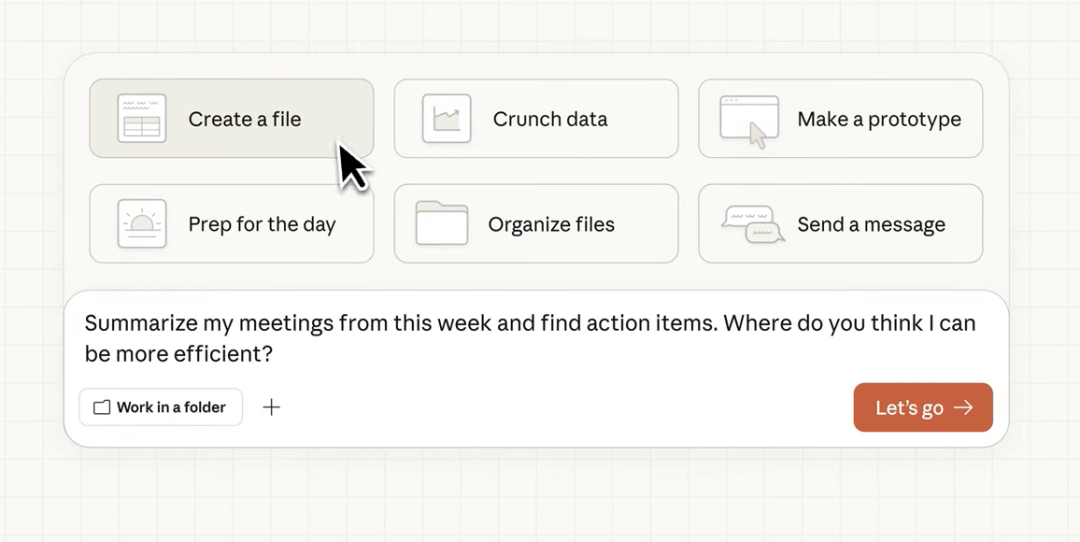Click the small folder icon in Work in a folder
The image size is (1080, 542).
point(101,407)
